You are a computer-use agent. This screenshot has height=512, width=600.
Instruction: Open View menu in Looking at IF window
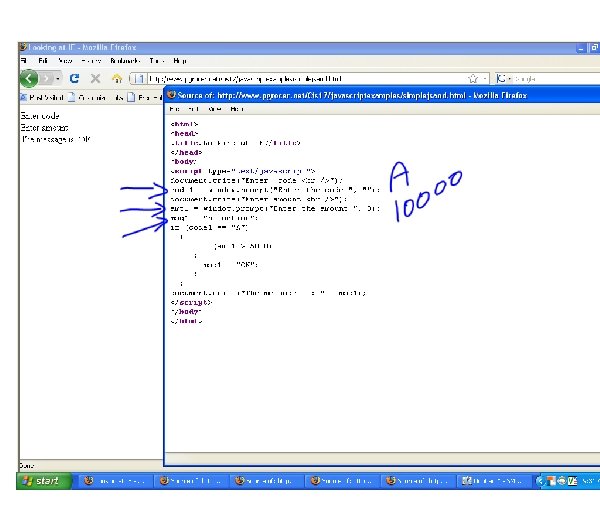[x=65, y=61]
